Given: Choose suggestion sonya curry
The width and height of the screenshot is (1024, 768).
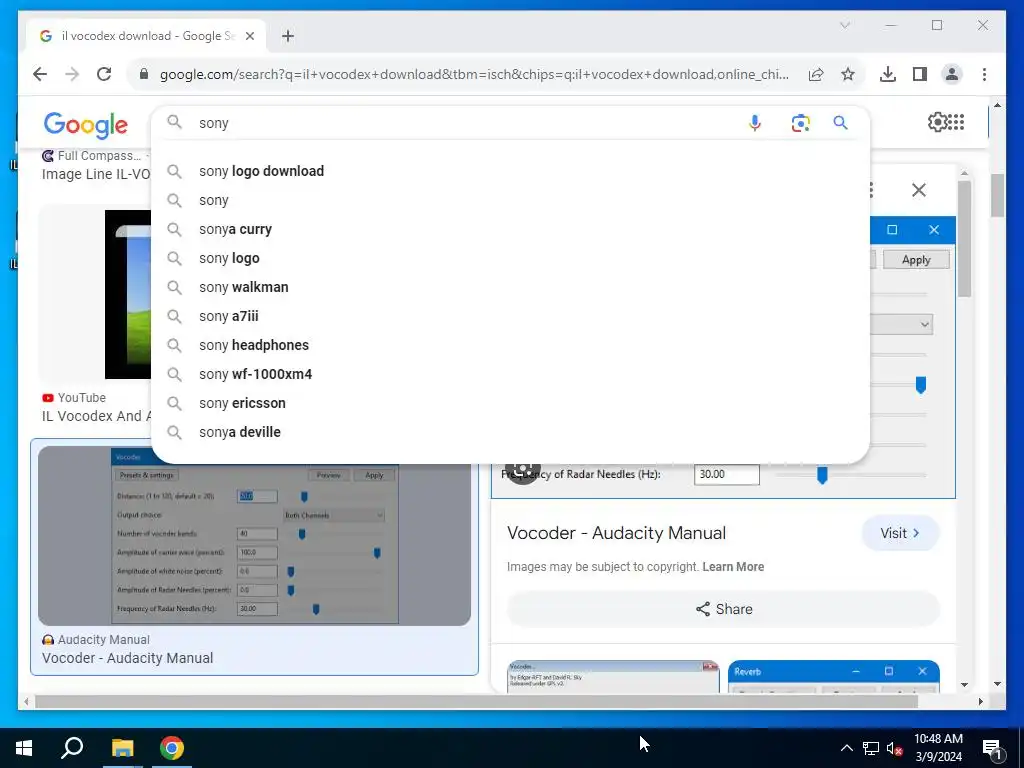Looking at the screenshot, I should 510,229.
